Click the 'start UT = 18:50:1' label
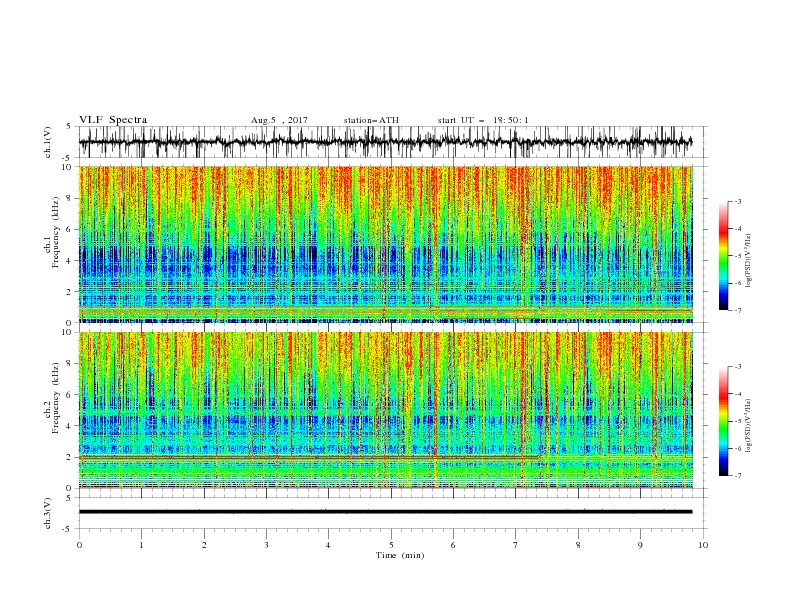The image size is (792, 612). click(x=483, y=120)
